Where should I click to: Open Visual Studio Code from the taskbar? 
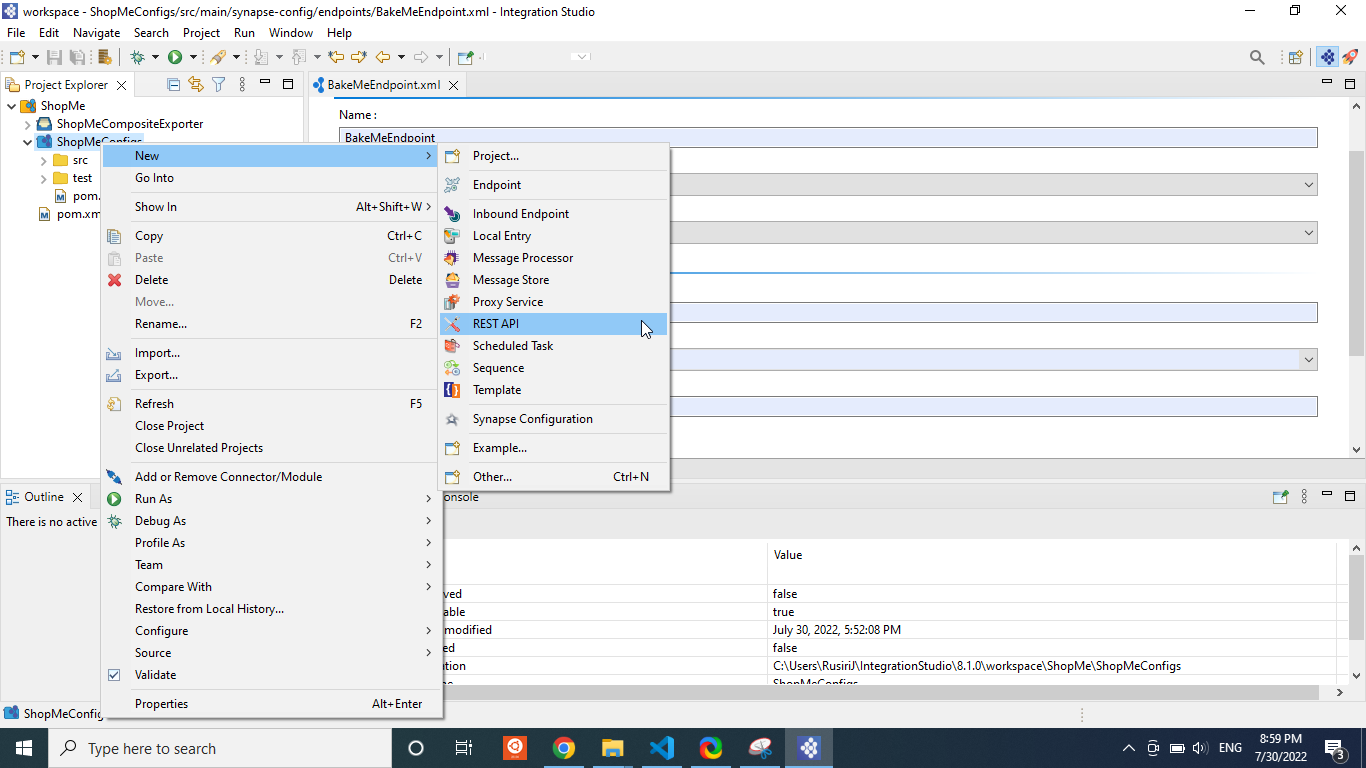click(662, 748)
